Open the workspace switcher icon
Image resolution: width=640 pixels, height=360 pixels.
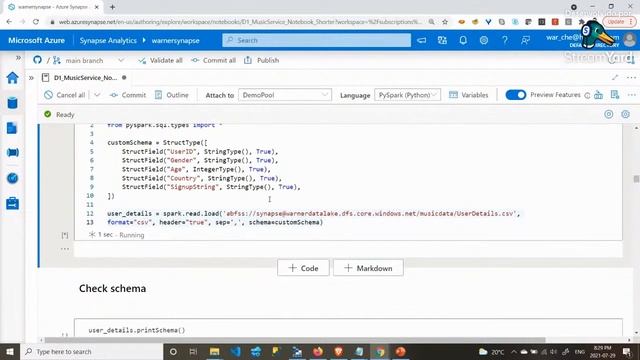pos(442,40)
